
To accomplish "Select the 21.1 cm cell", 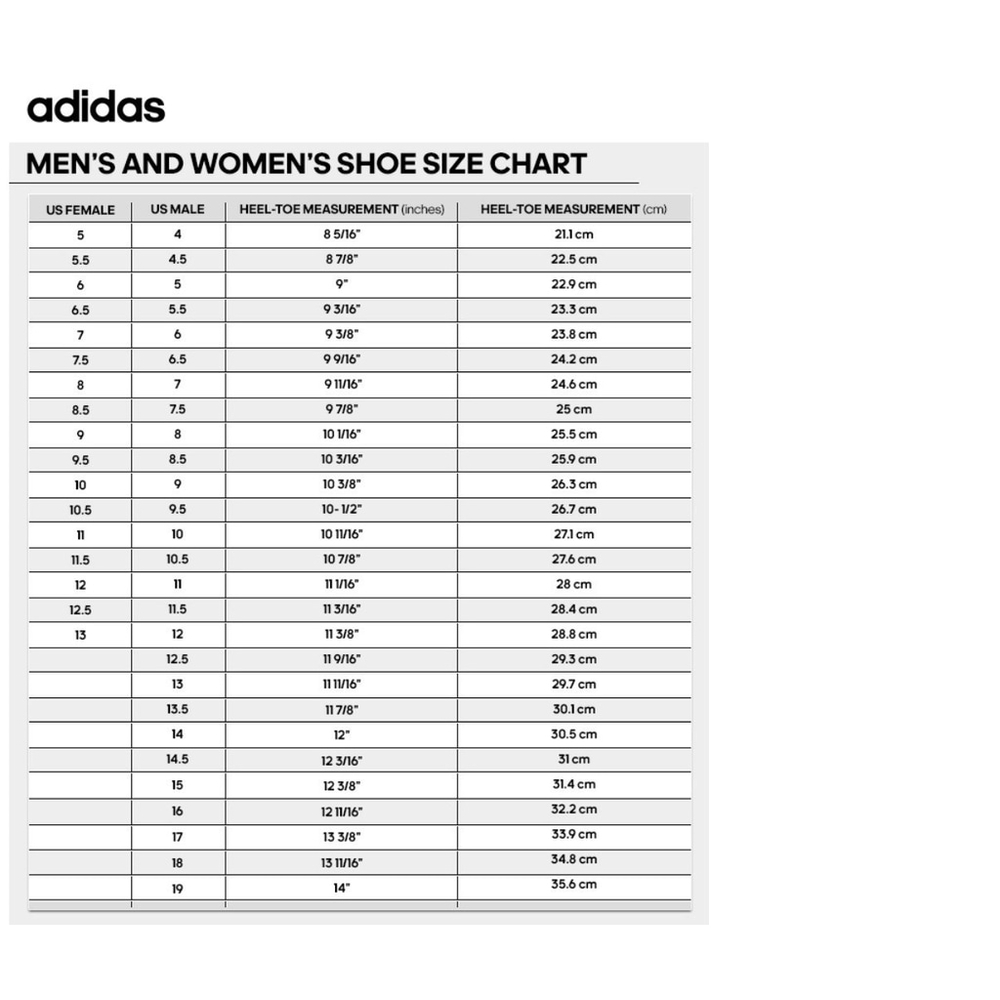I will tap(574, 235).
